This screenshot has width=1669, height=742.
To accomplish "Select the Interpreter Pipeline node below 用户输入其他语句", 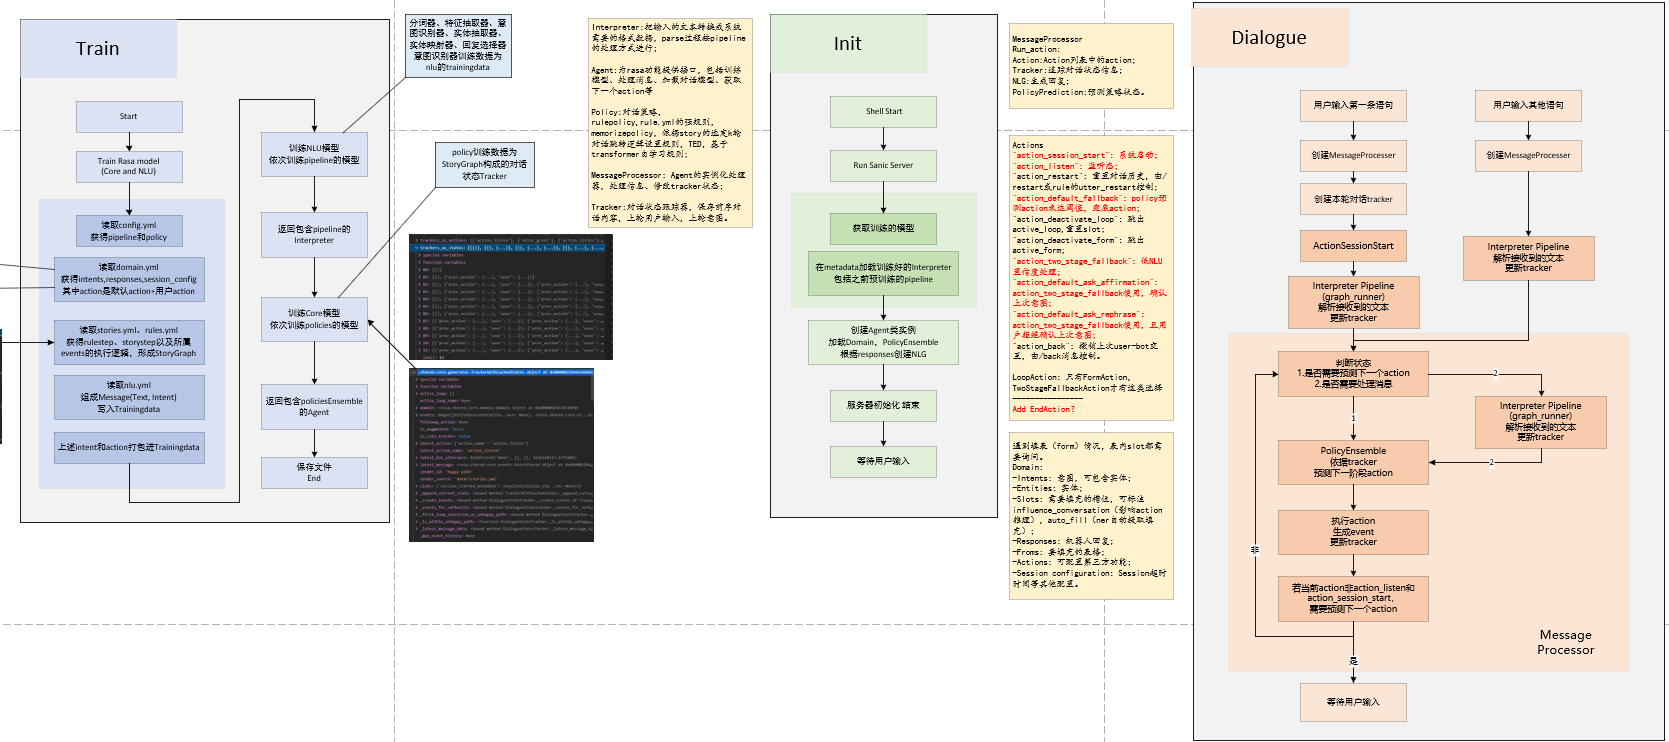I will coord(1528,257).
